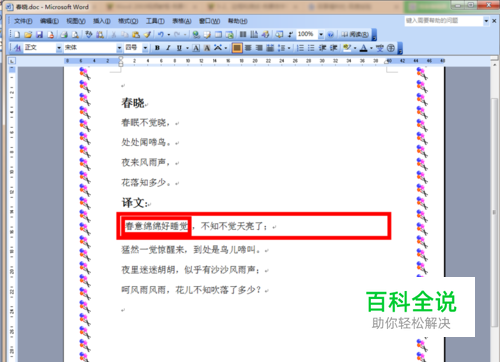This screenshot has width=500, height=362.
Task: Click the vertical scrollbar thumb
Action: click(494, 212)
